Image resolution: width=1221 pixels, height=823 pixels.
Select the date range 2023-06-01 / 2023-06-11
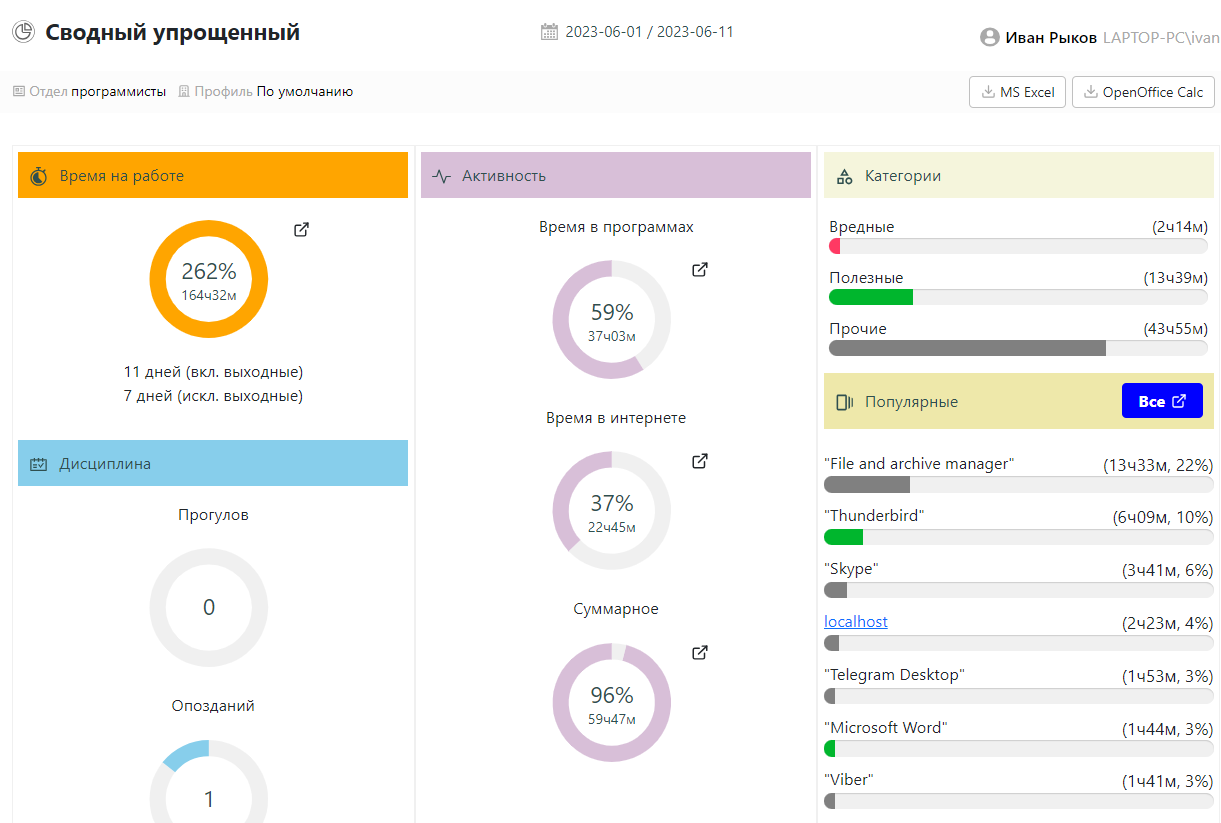coord(649,32)
